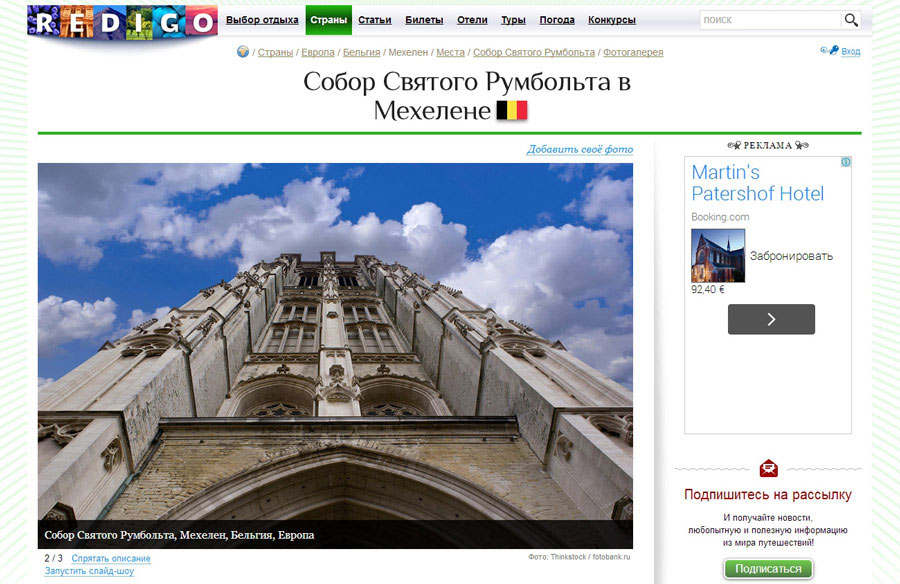Open the Выбор отдыха menu

click(262, 20)
